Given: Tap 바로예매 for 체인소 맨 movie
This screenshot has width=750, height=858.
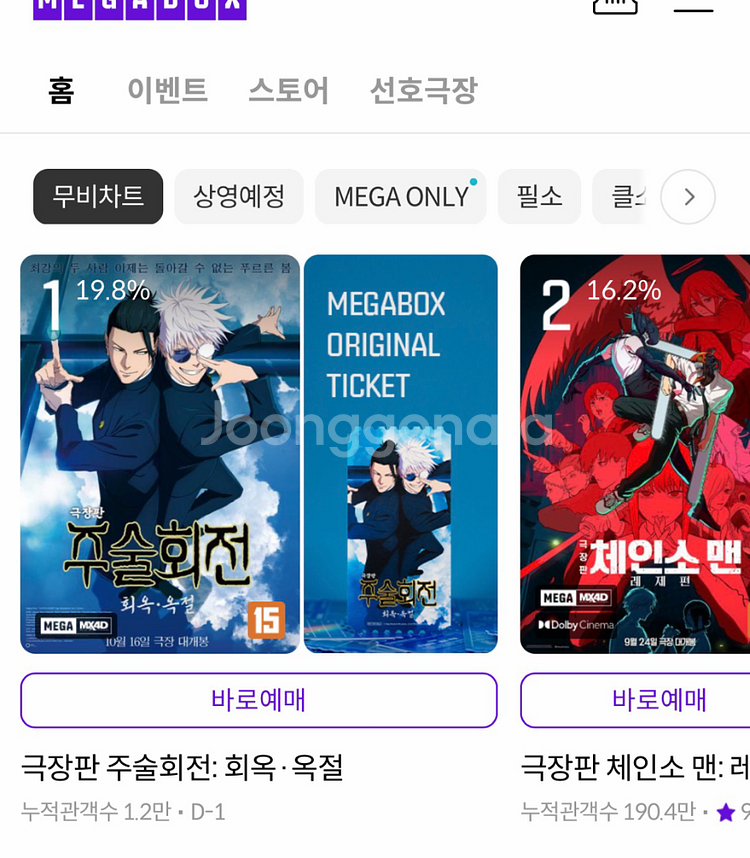Looking at the screenshot, I should pos(635,700).
